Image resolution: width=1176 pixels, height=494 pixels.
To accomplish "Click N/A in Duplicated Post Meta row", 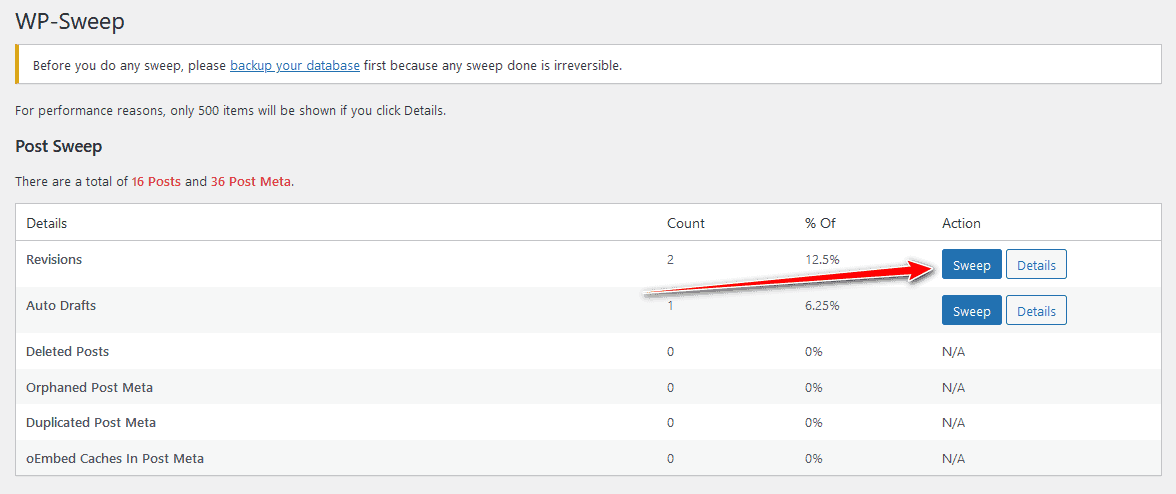I will (x=953, y=423).
